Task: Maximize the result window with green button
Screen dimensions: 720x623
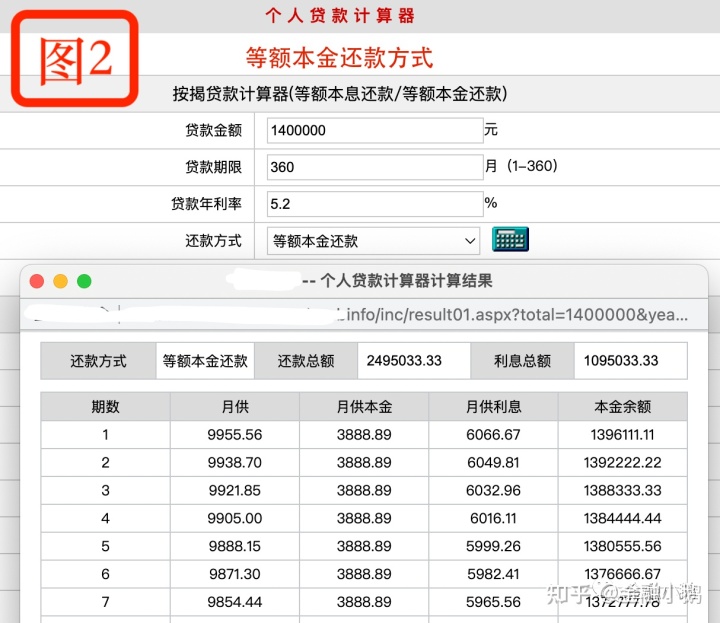Action: point(84,282)
